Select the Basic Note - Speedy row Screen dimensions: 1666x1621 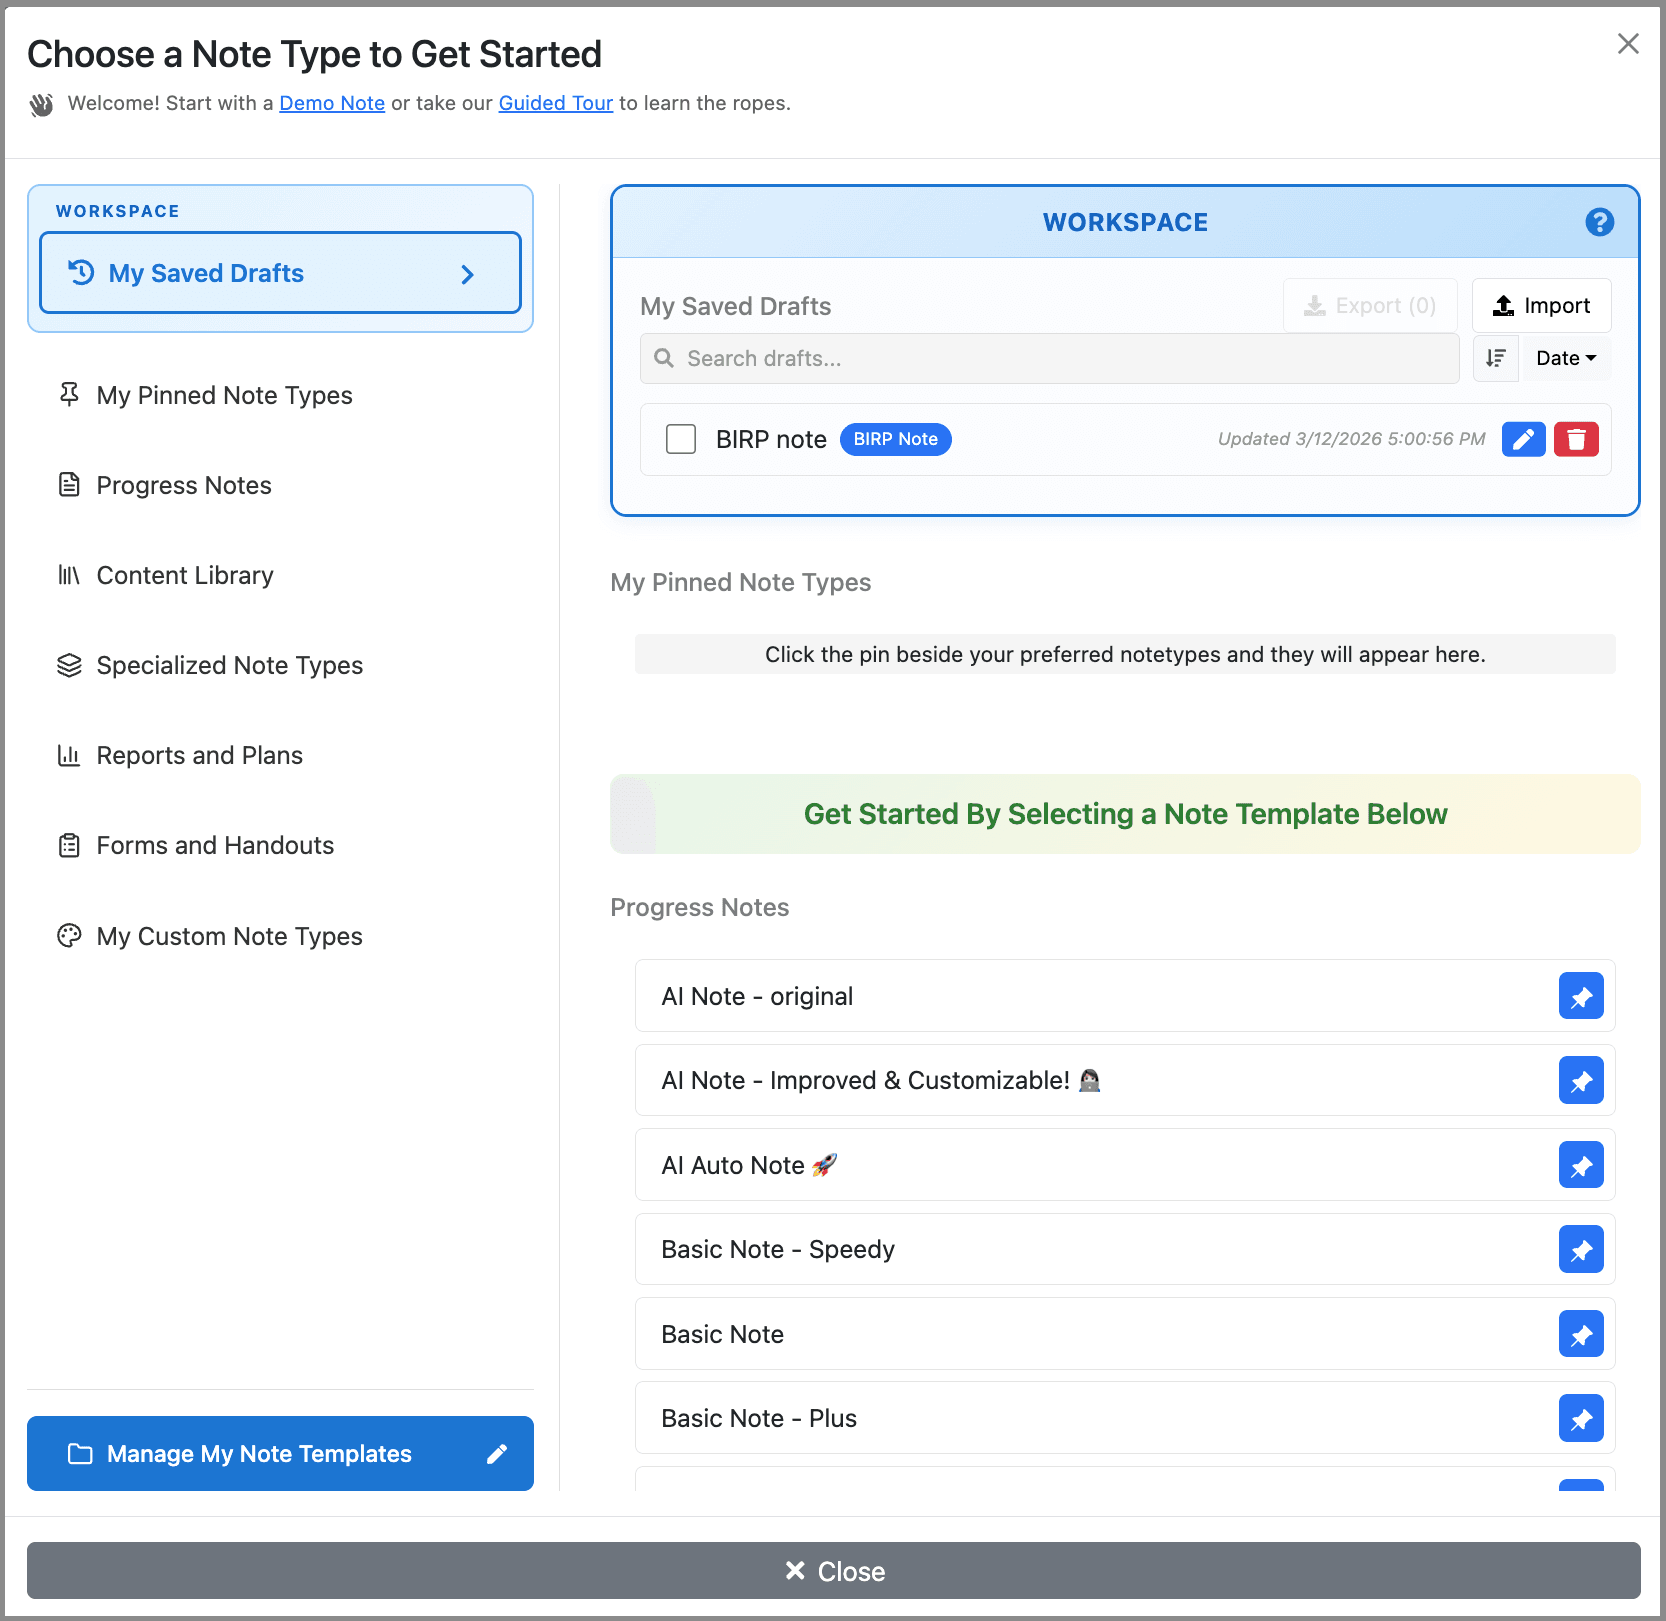point(1125,1249)
